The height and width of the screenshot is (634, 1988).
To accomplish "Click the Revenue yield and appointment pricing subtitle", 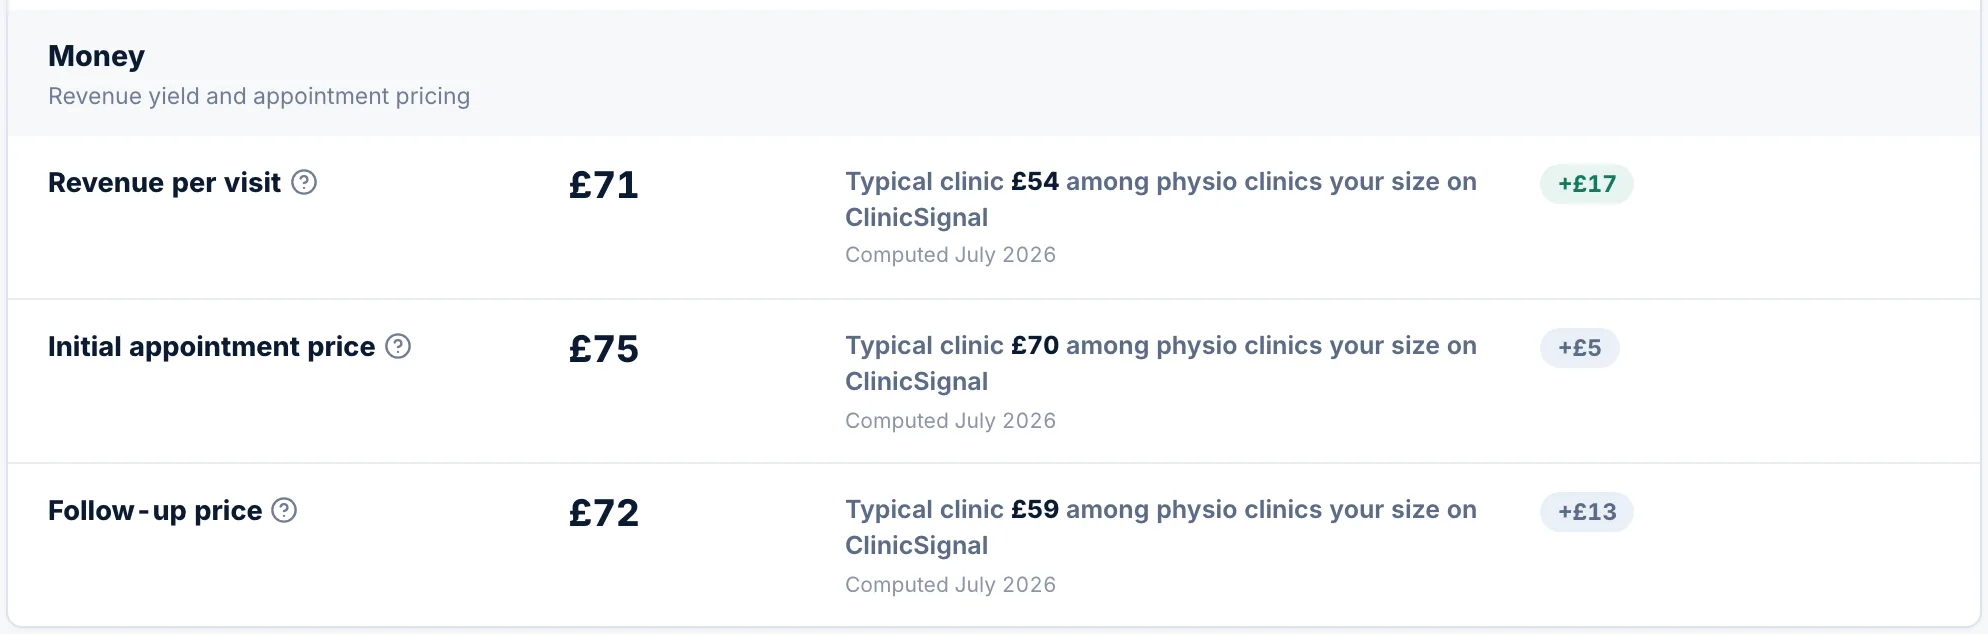I will (259, 96).
